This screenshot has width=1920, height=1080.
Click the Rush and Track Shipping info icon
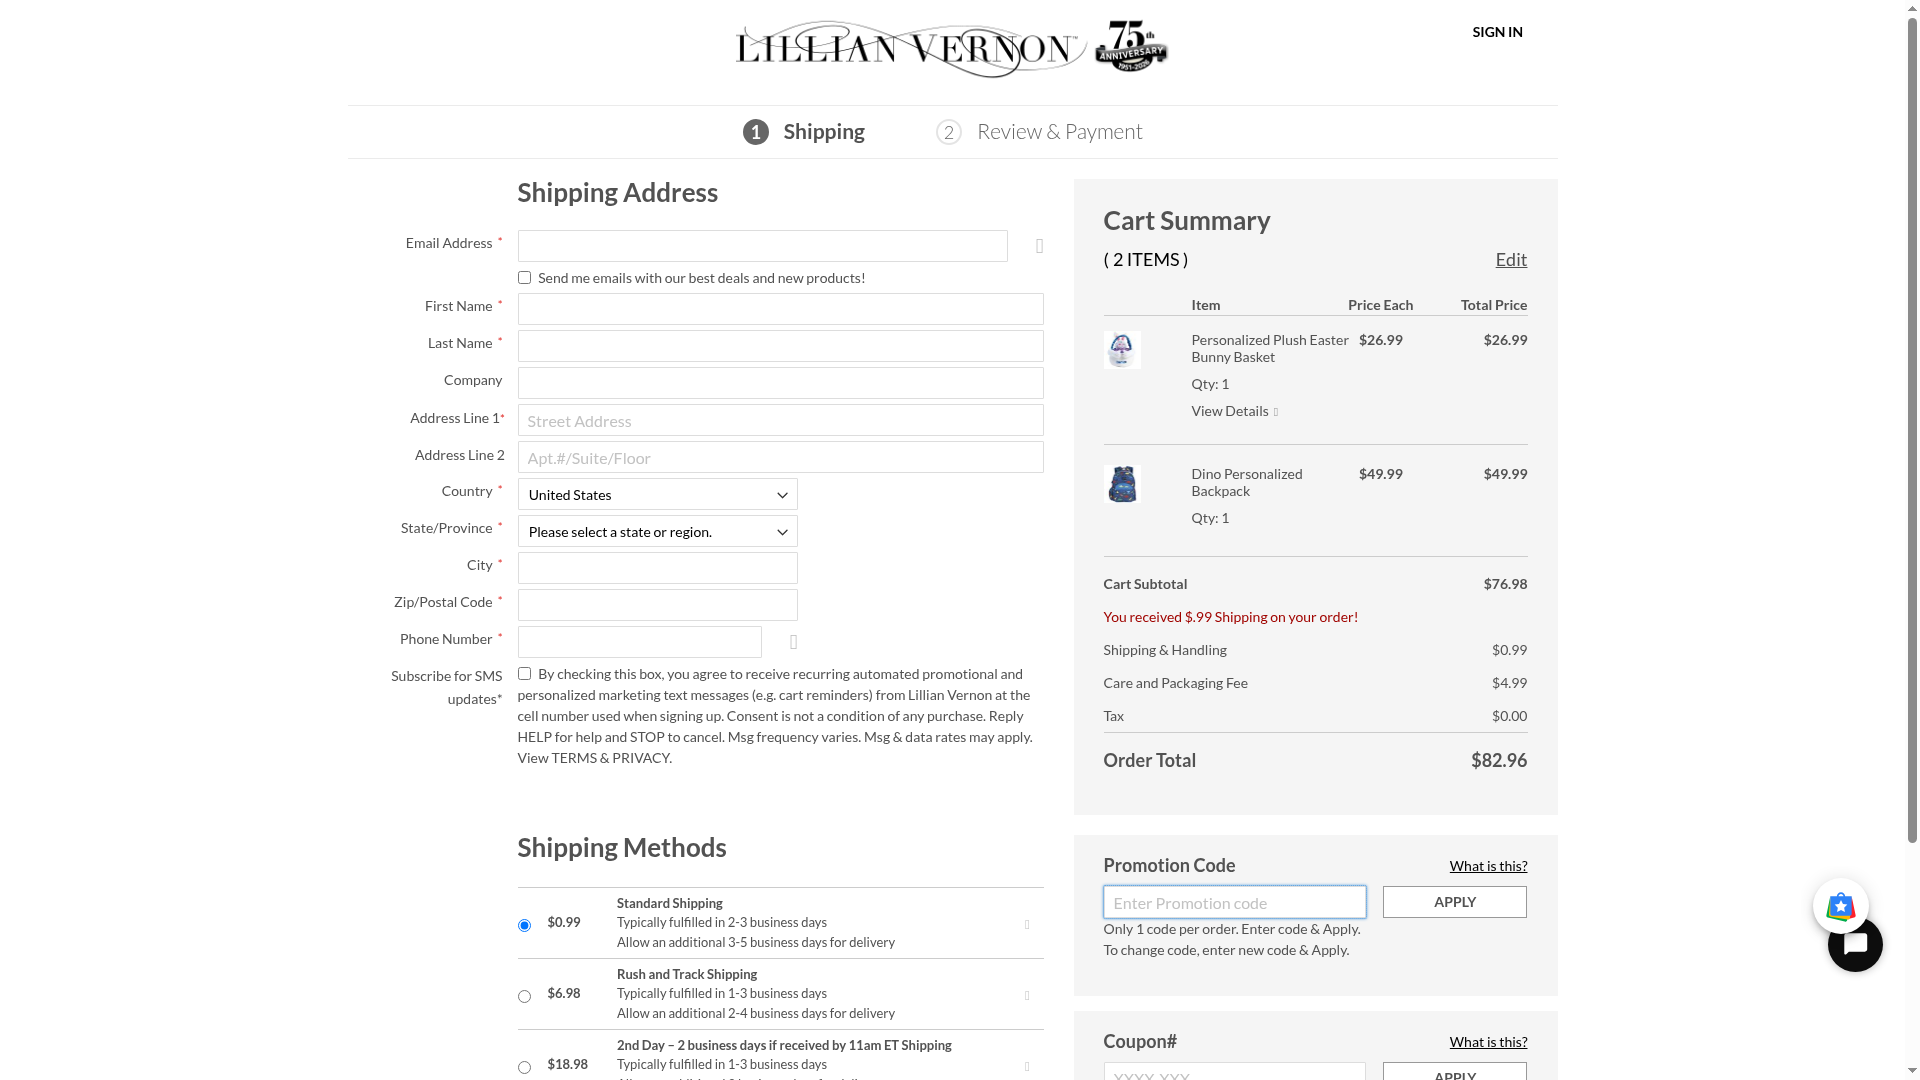[x=1027, y=996]
